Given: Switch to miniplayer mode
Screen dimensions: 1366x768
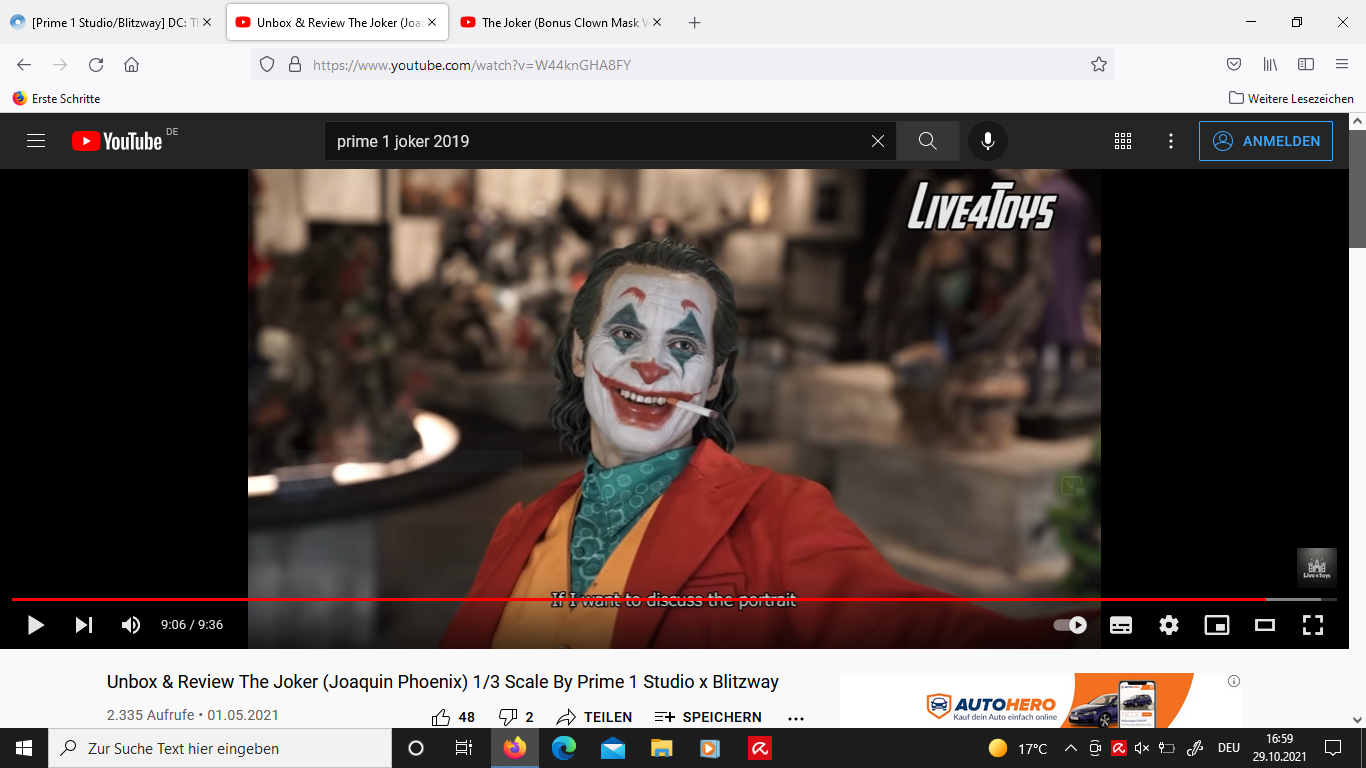Looking at the screenshot, I should point(1217,625).
